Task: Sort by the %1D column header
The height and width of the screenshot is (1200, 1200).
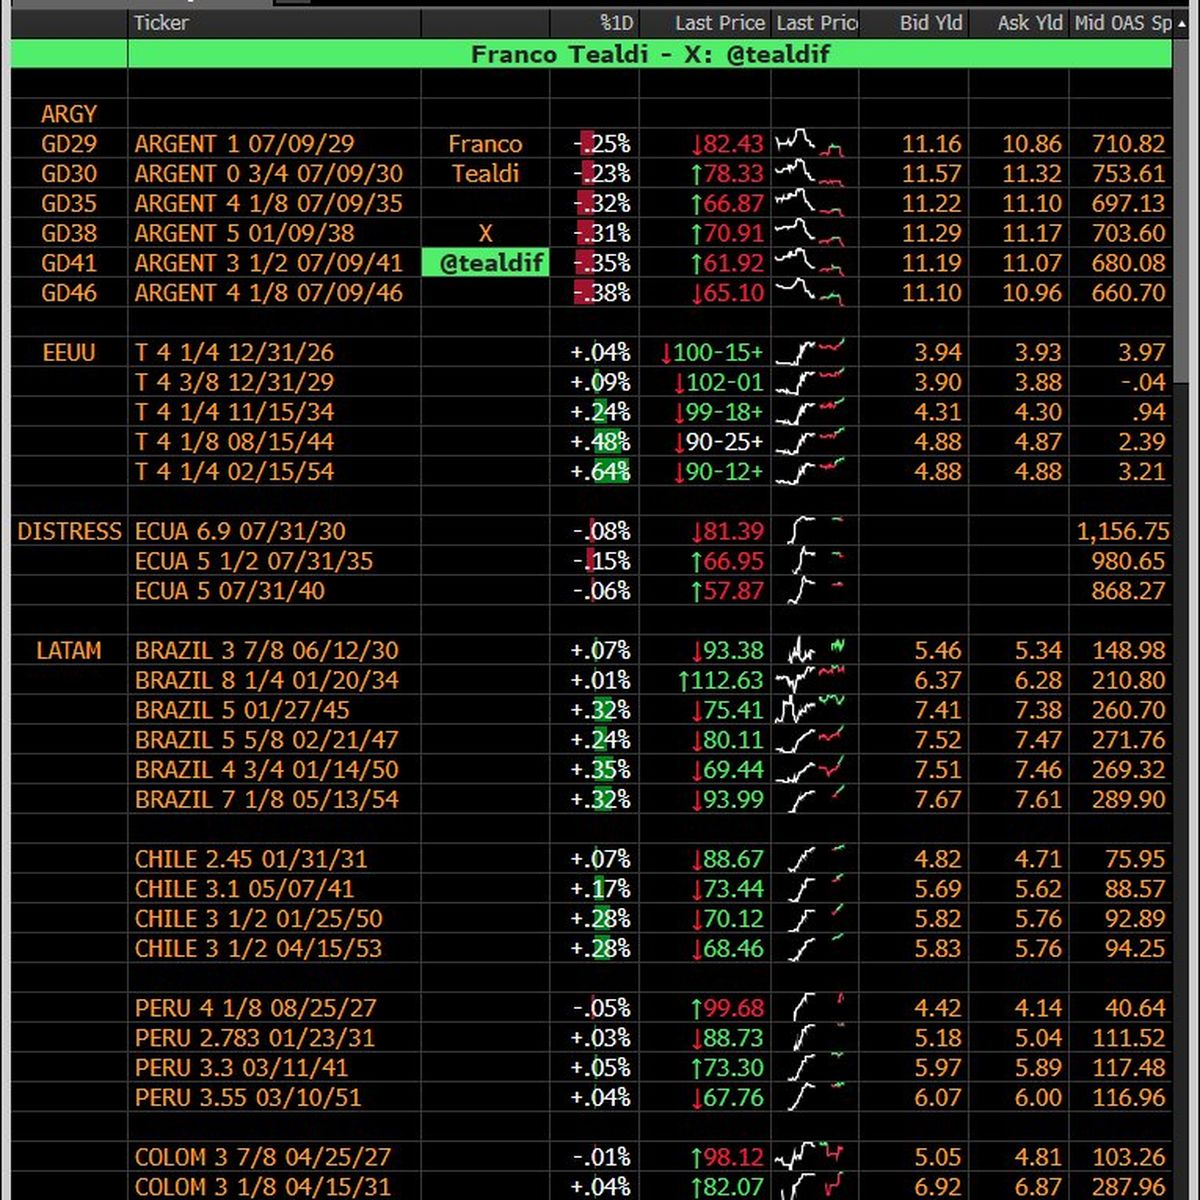Action: click(616, 22)
